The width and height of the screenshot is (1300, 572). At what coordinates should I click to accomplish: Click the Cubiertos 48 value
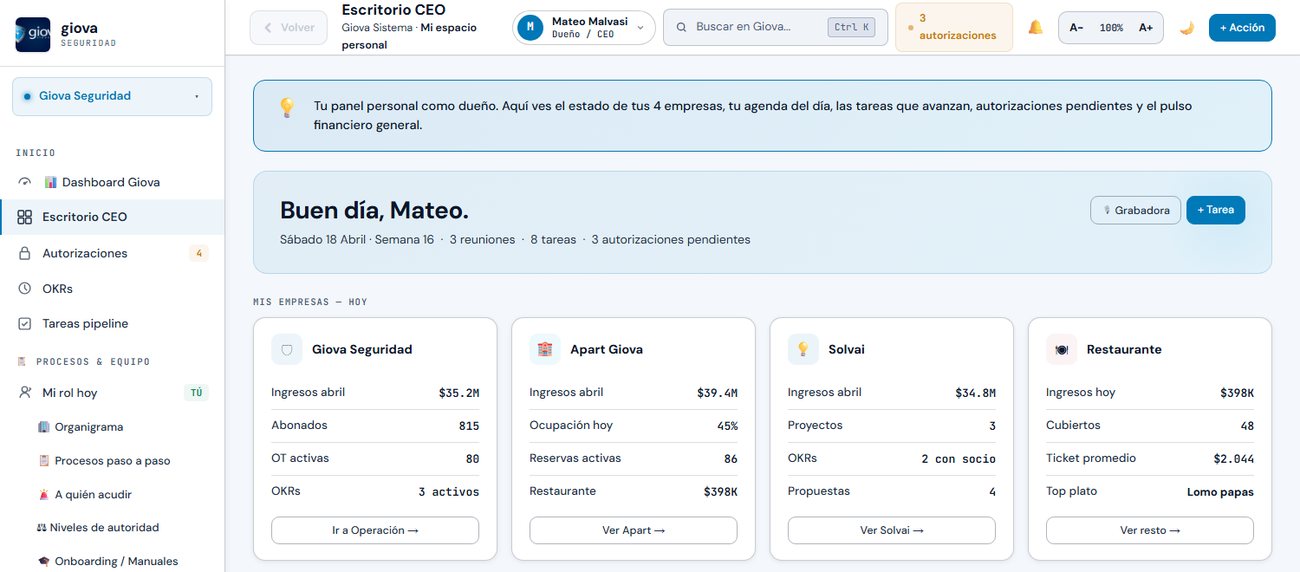coord(1247,426)
